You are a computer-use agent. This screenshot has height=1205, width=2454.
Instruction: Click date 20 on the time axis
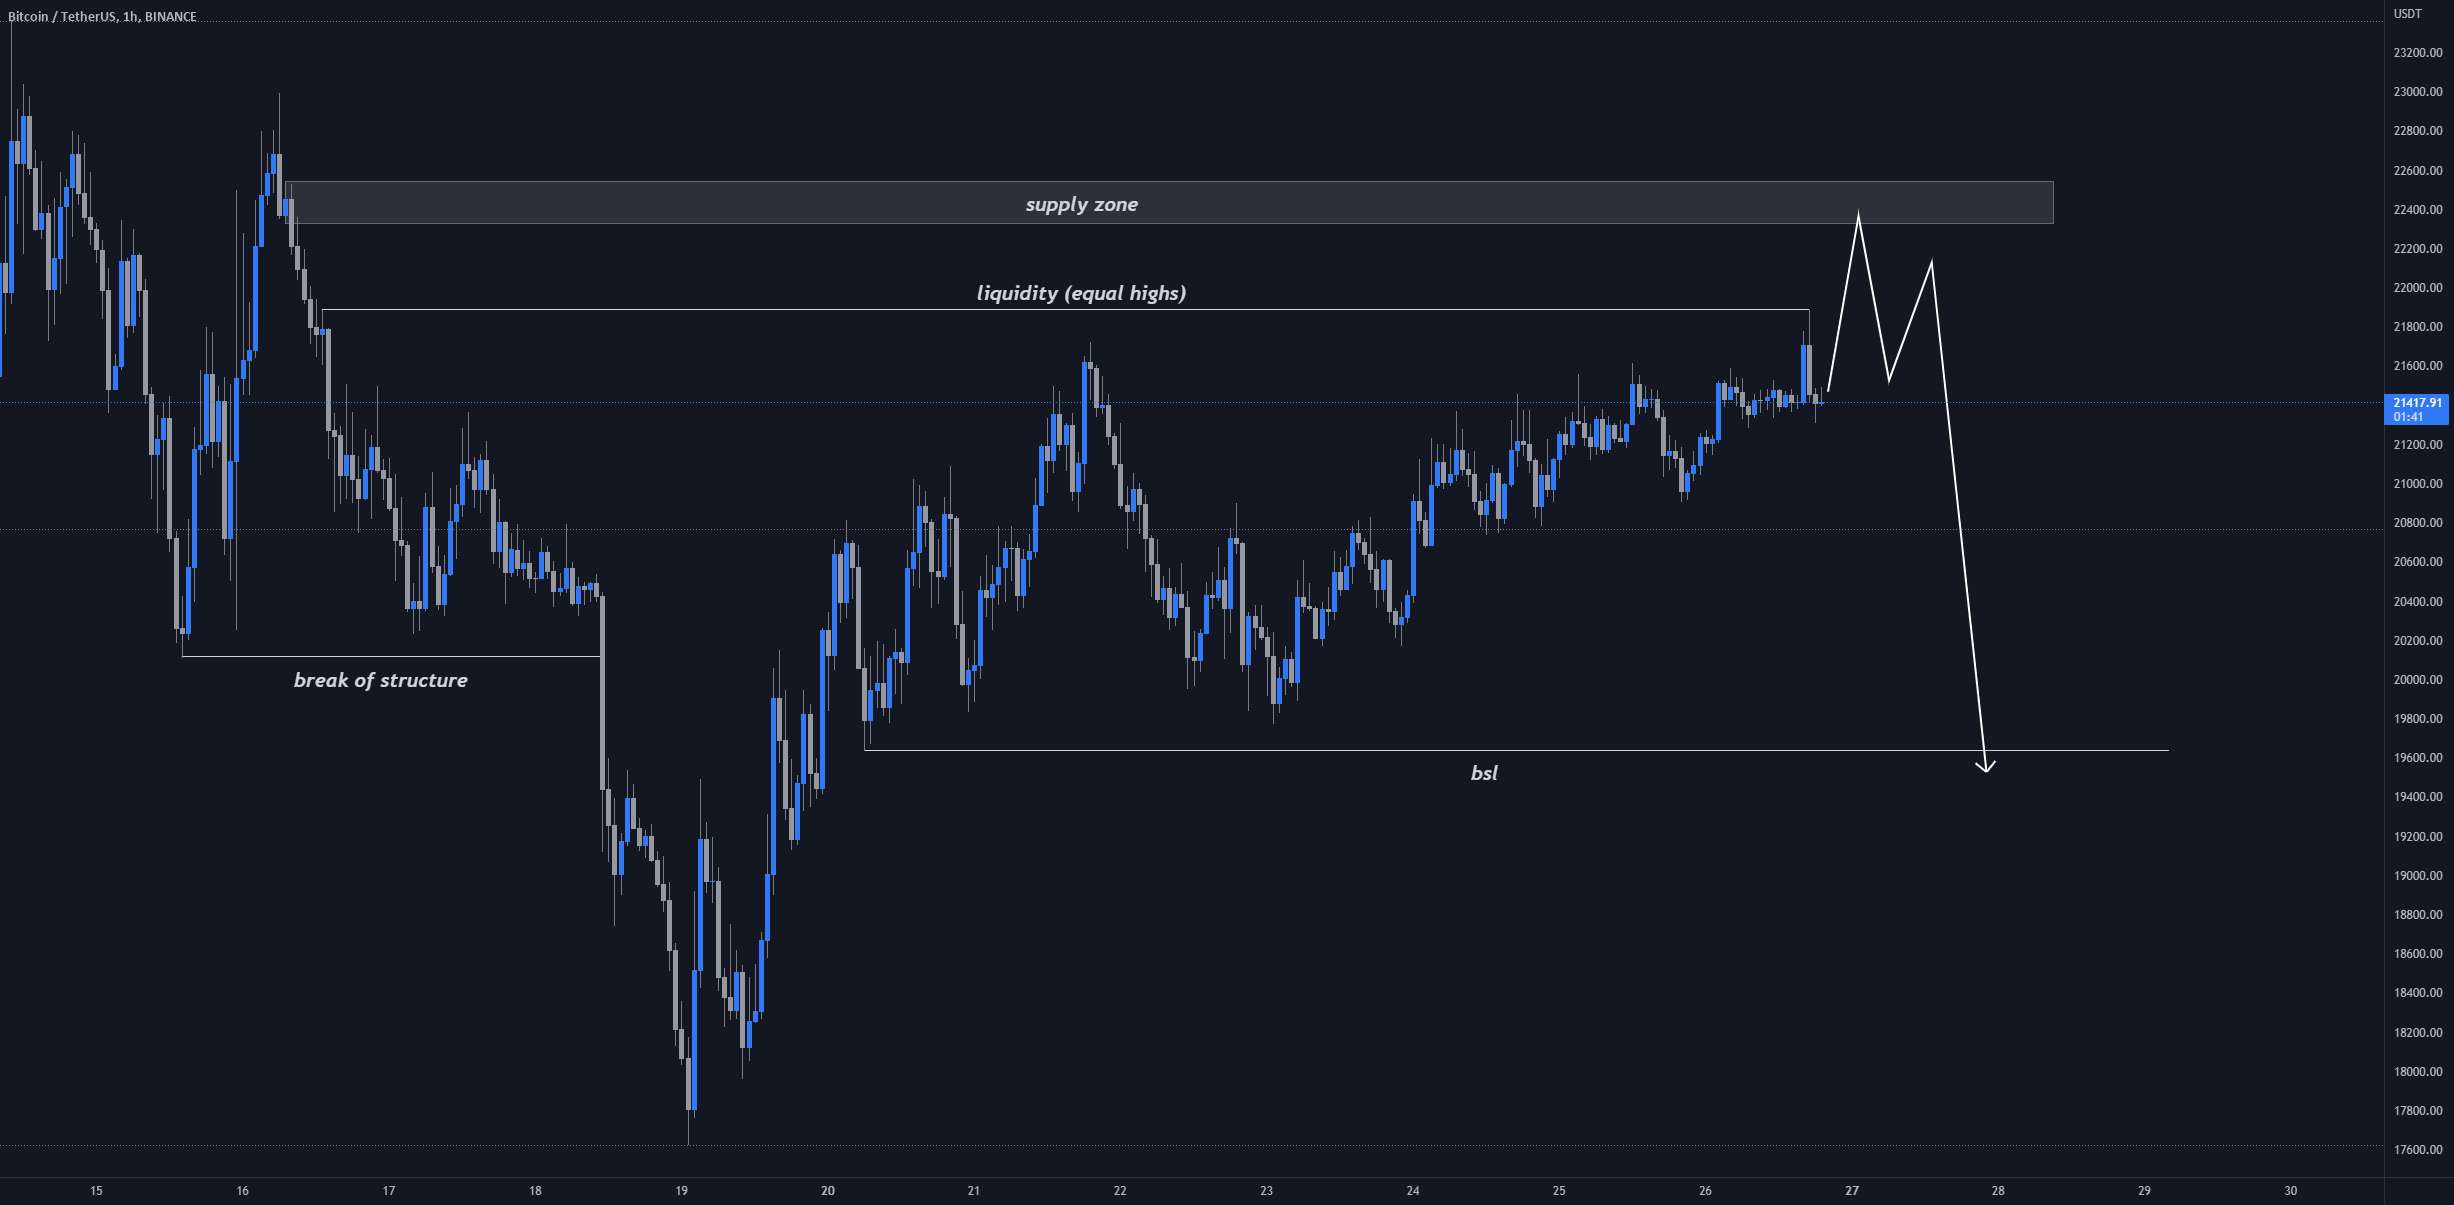tap(828, 1191)
